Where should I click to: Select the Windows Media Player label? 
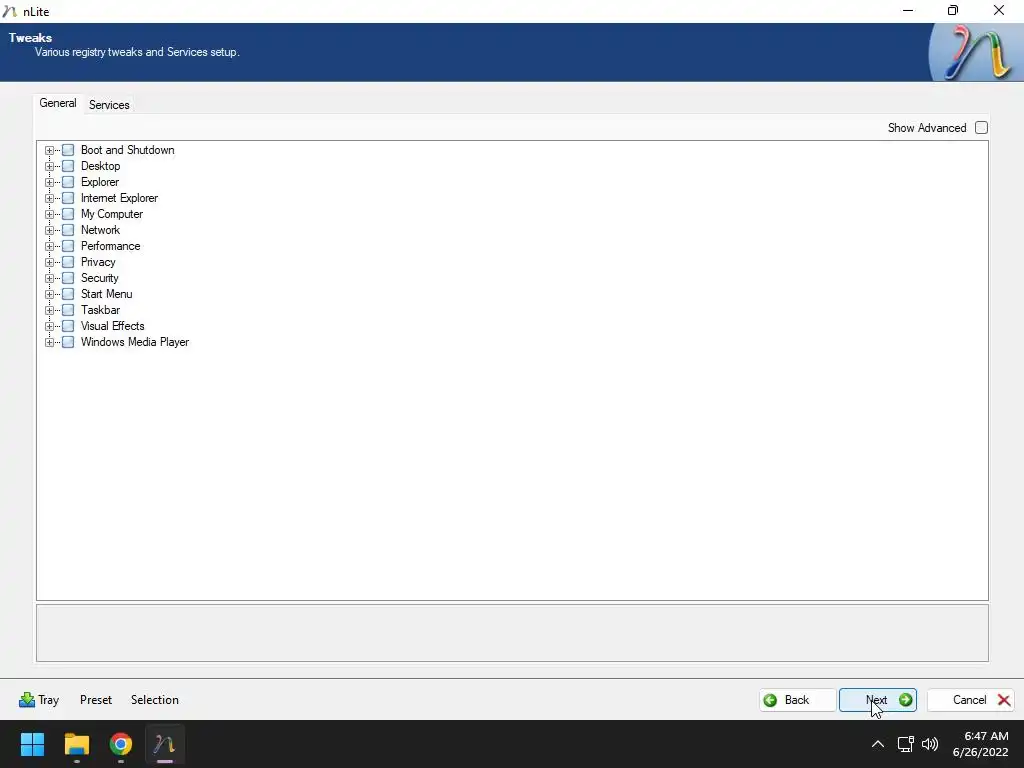pos(135,342)
